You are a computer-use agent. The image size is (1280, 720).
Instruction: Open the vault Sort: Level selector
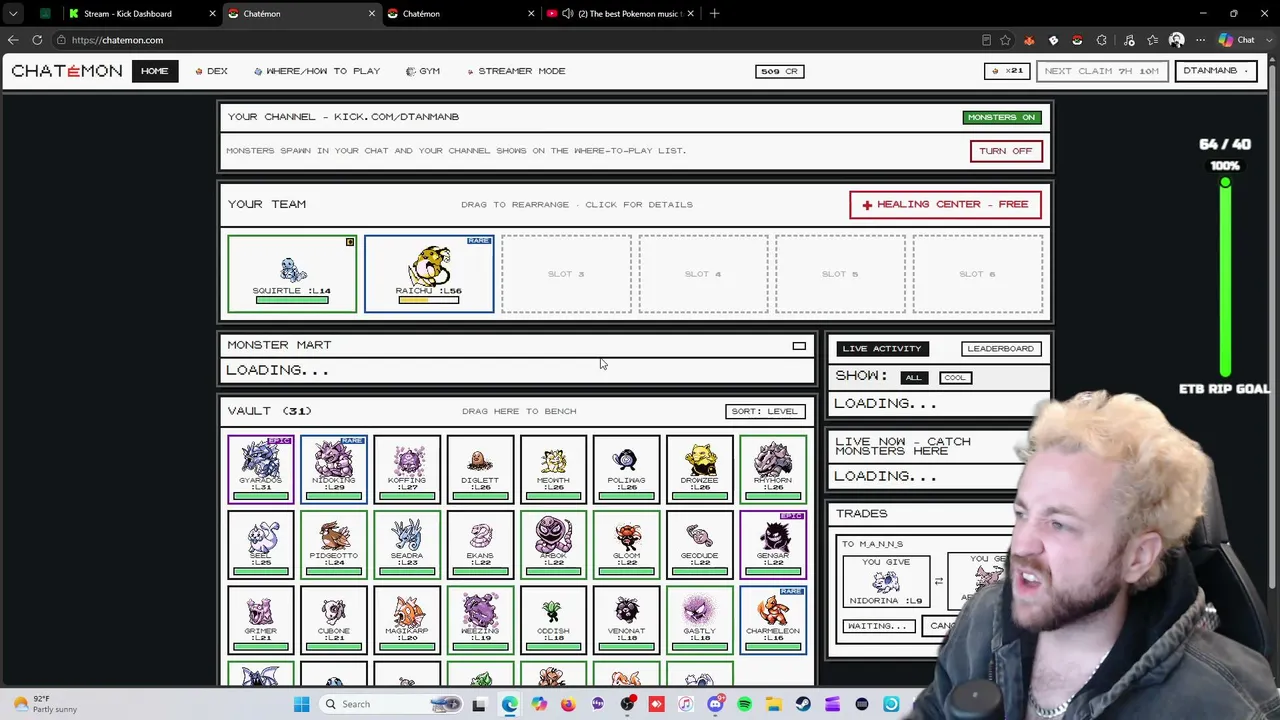(x=765, y=411)
